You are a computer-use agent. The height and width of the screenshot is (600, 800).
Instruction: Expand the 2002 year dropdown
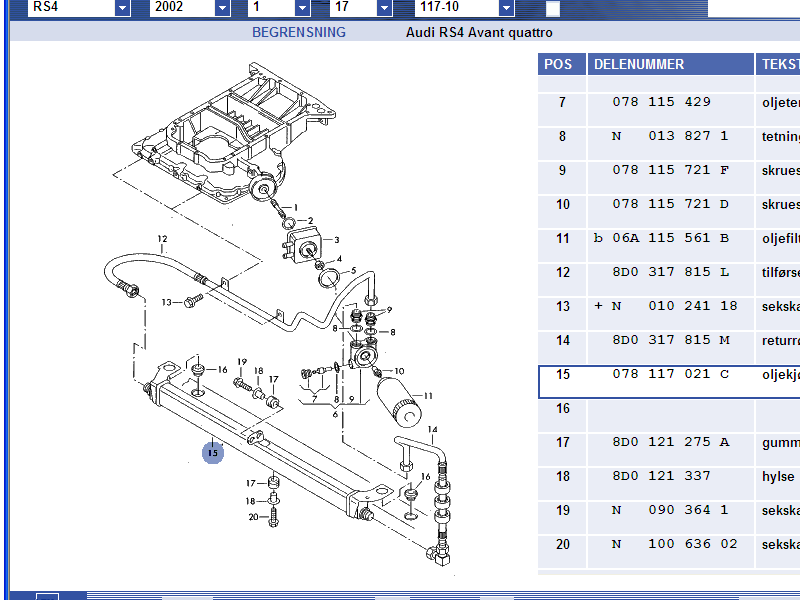222,8
